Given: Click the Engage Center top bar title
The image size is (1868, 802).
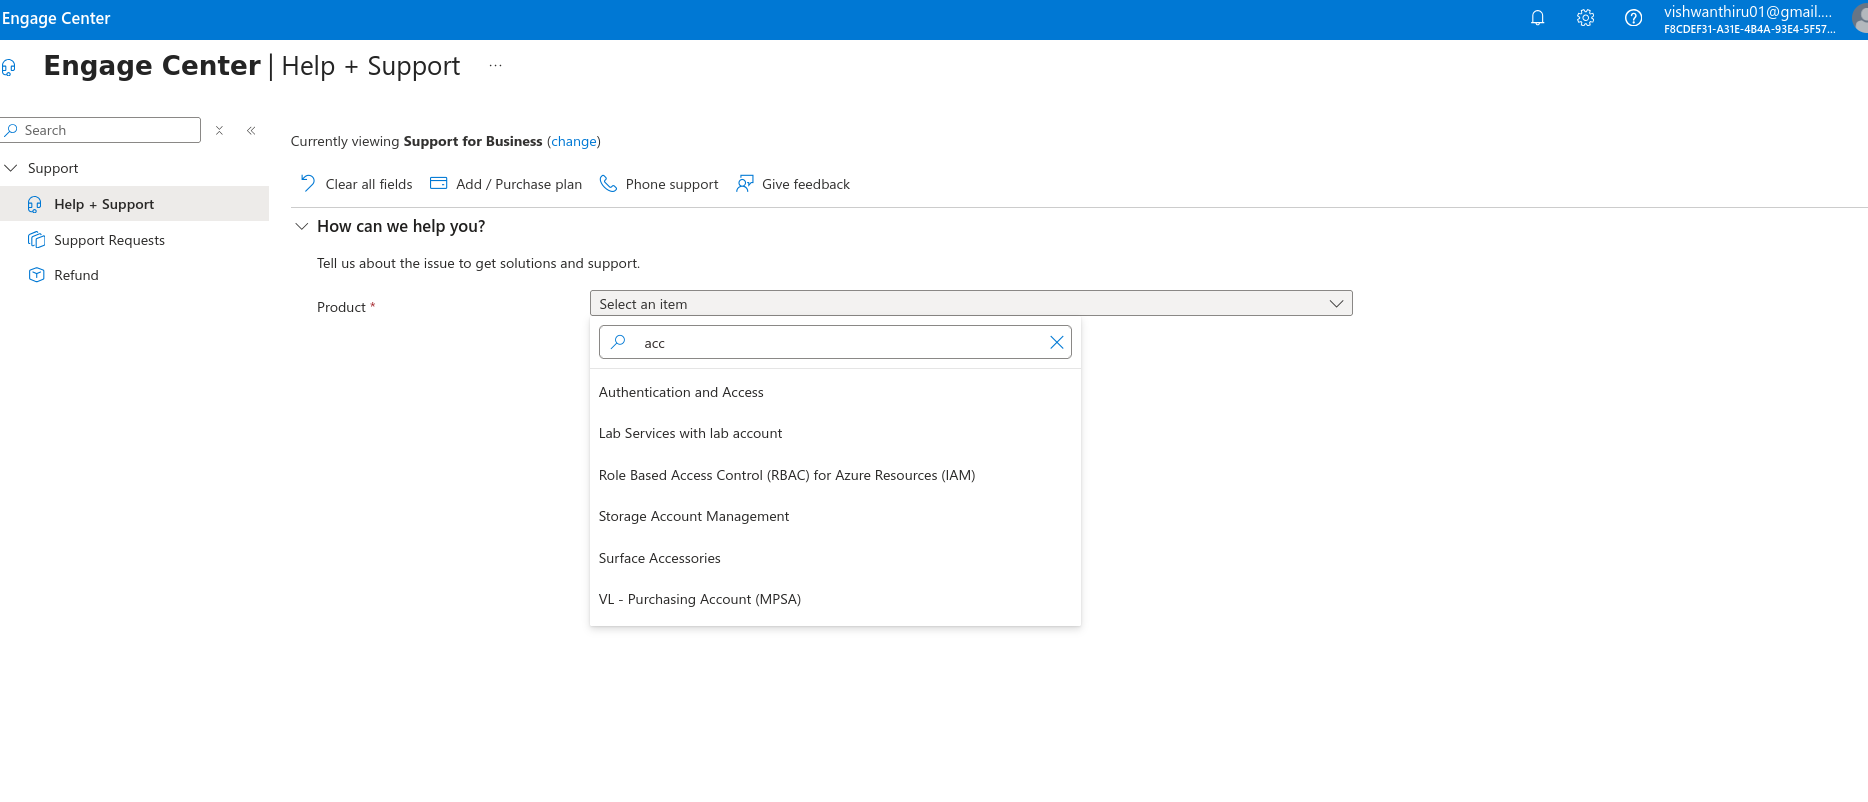Looking at the screenshot, I should tap(56, 18).
